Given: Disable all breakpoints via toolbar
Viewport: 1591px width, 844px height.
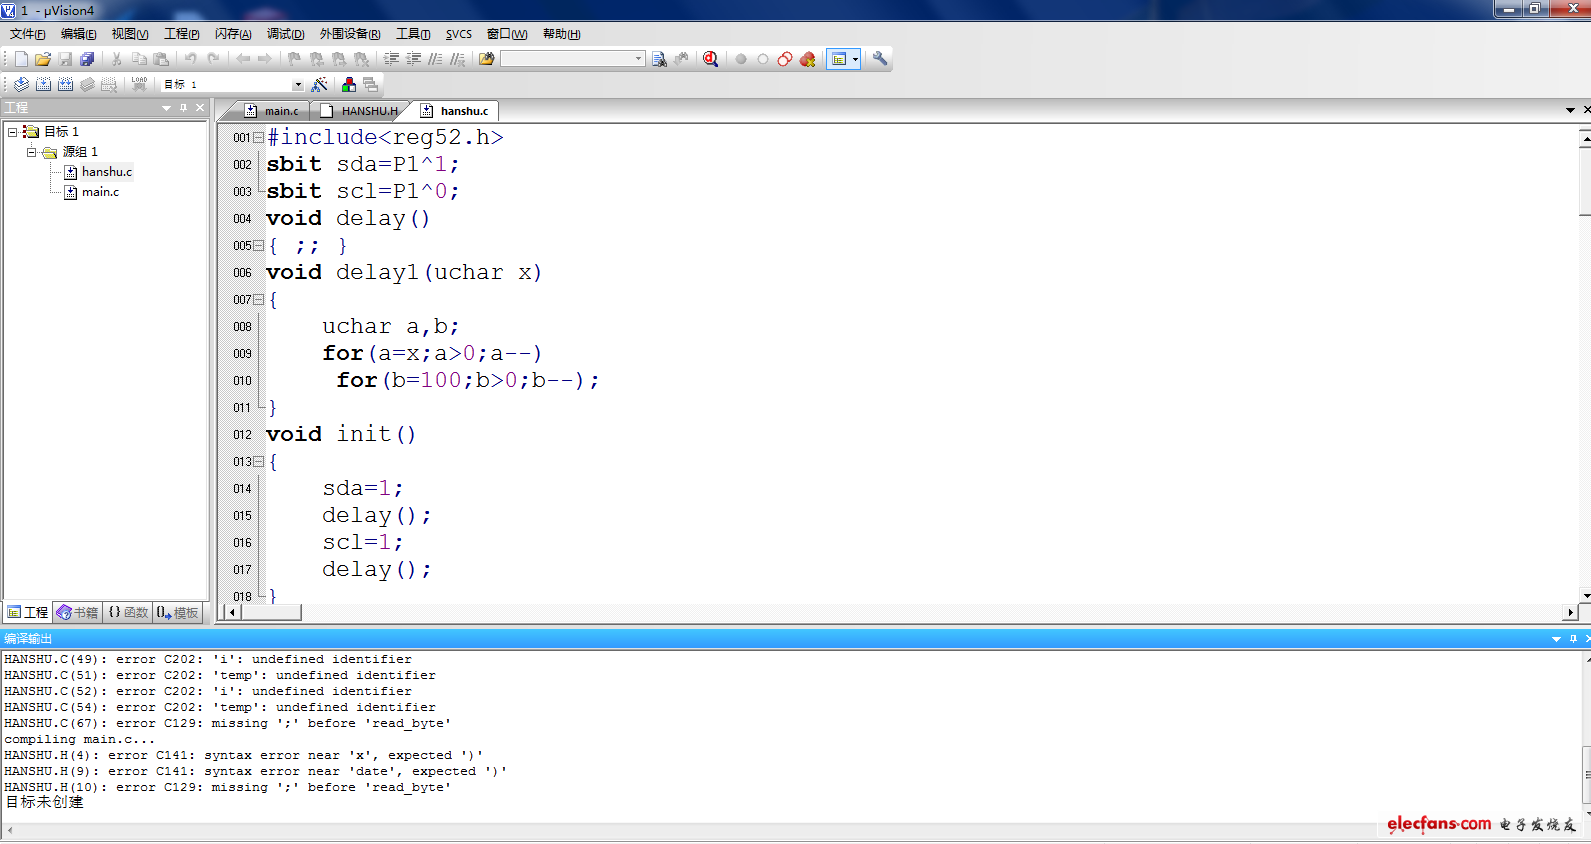Looking at the screenshot, I should tap(785, 59).
